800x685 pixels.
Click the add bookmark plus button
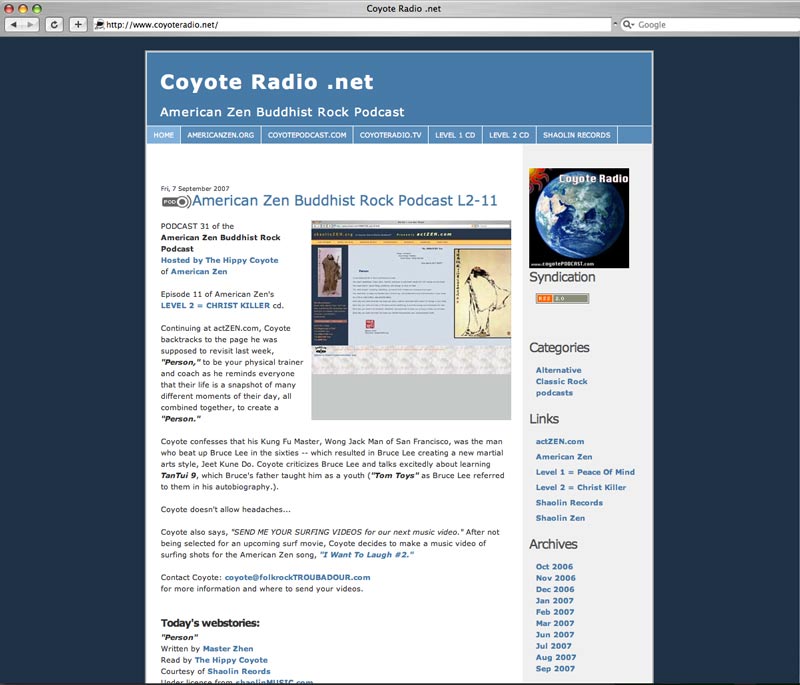[x=78, y=24]
